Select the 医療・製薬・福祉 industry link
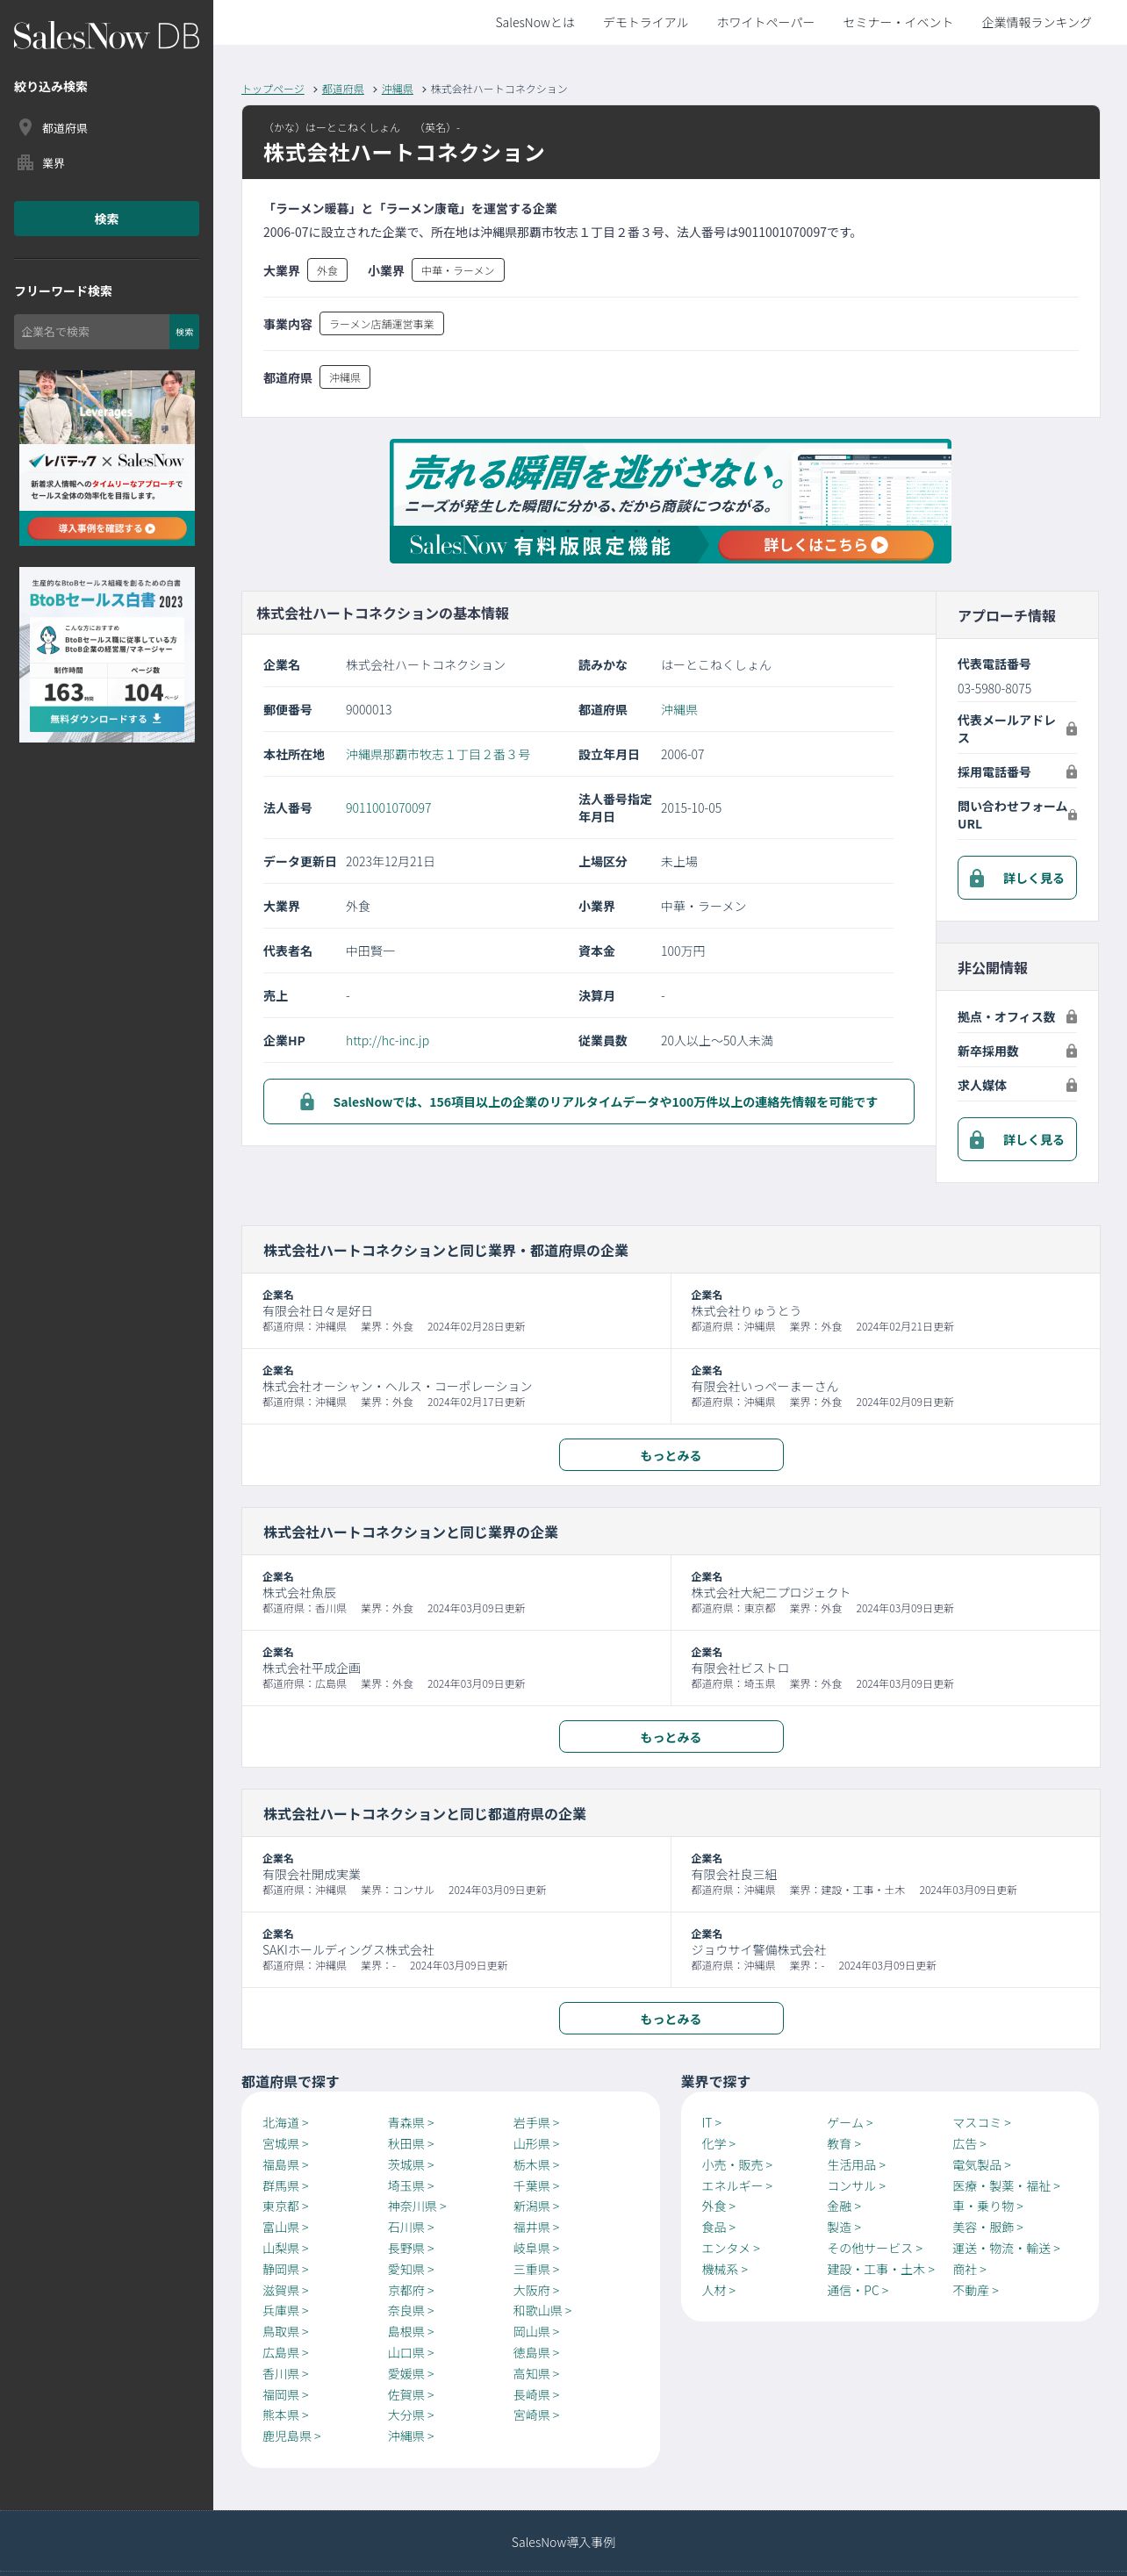This screenshot has width=1127, height=2576. (x=1006, y=2186)
